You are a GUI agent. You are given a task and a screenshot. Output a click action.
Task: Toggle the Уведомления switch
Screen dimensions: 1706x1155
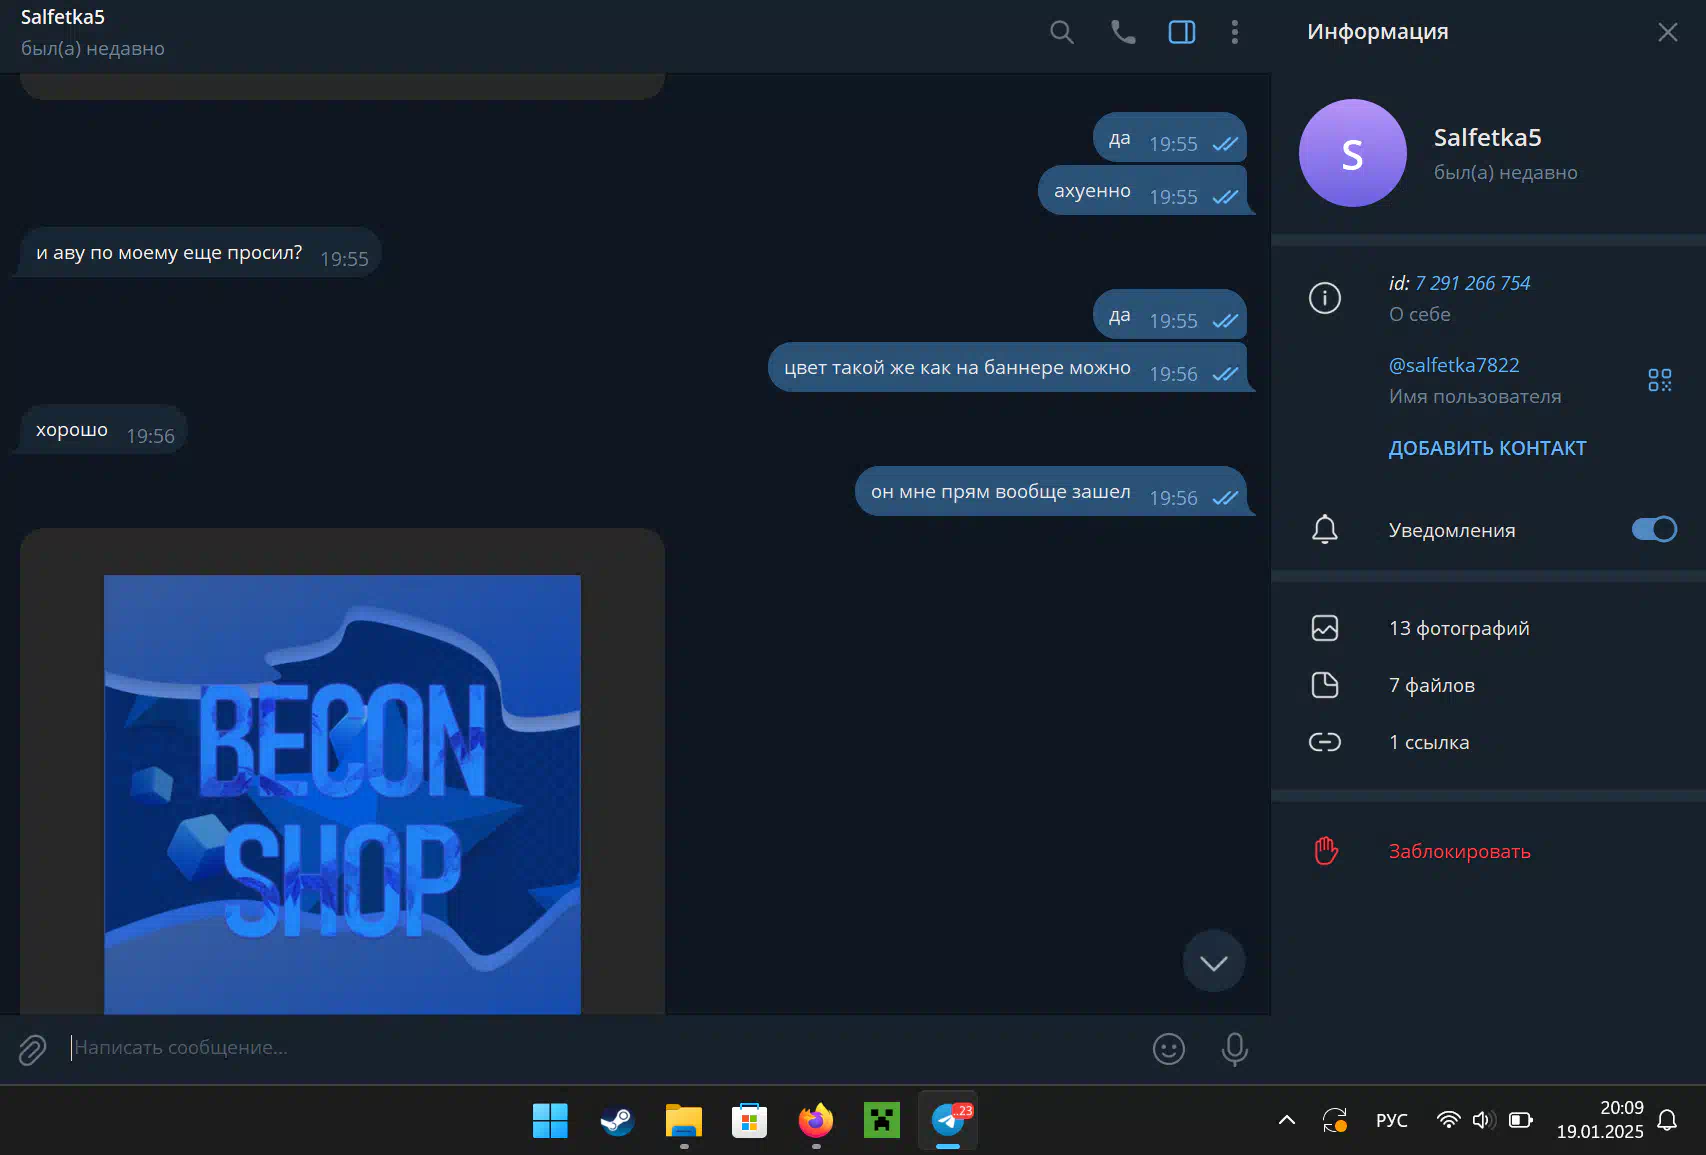point(1654,529)
